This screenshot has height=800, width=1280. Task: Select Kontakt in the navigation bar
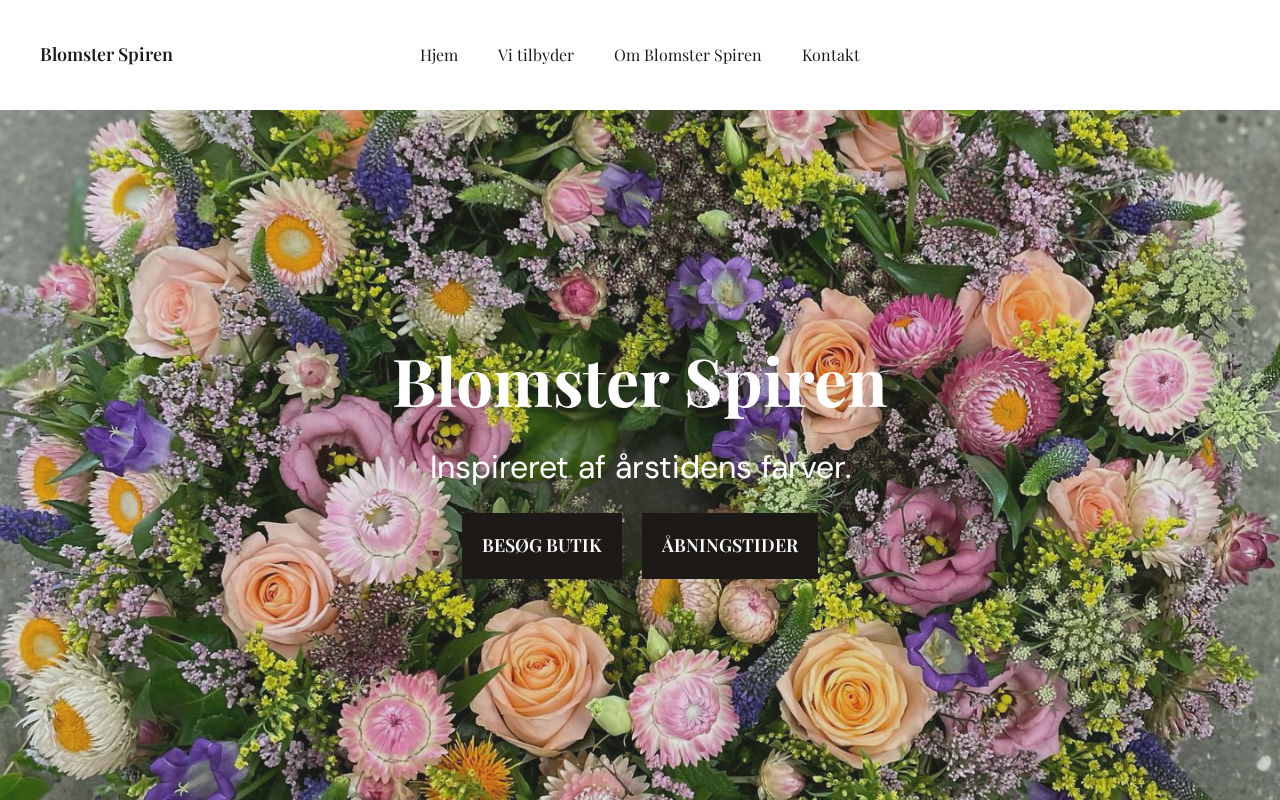[x=831, y=55]
